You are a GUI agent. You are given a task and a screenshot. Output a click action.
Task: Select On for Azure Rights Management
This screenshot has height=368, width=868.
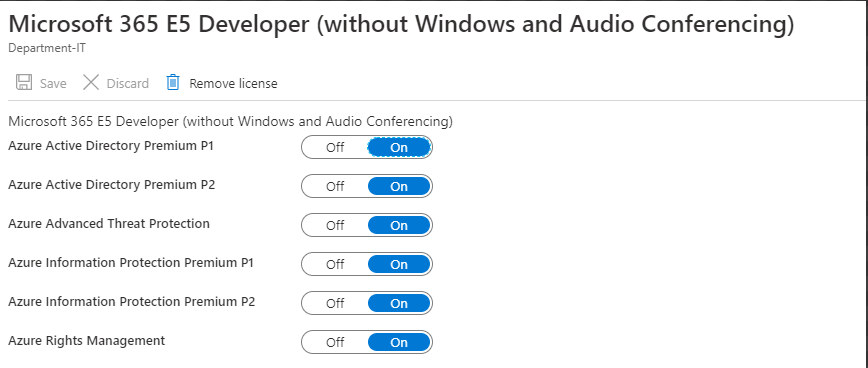[399, 343]
